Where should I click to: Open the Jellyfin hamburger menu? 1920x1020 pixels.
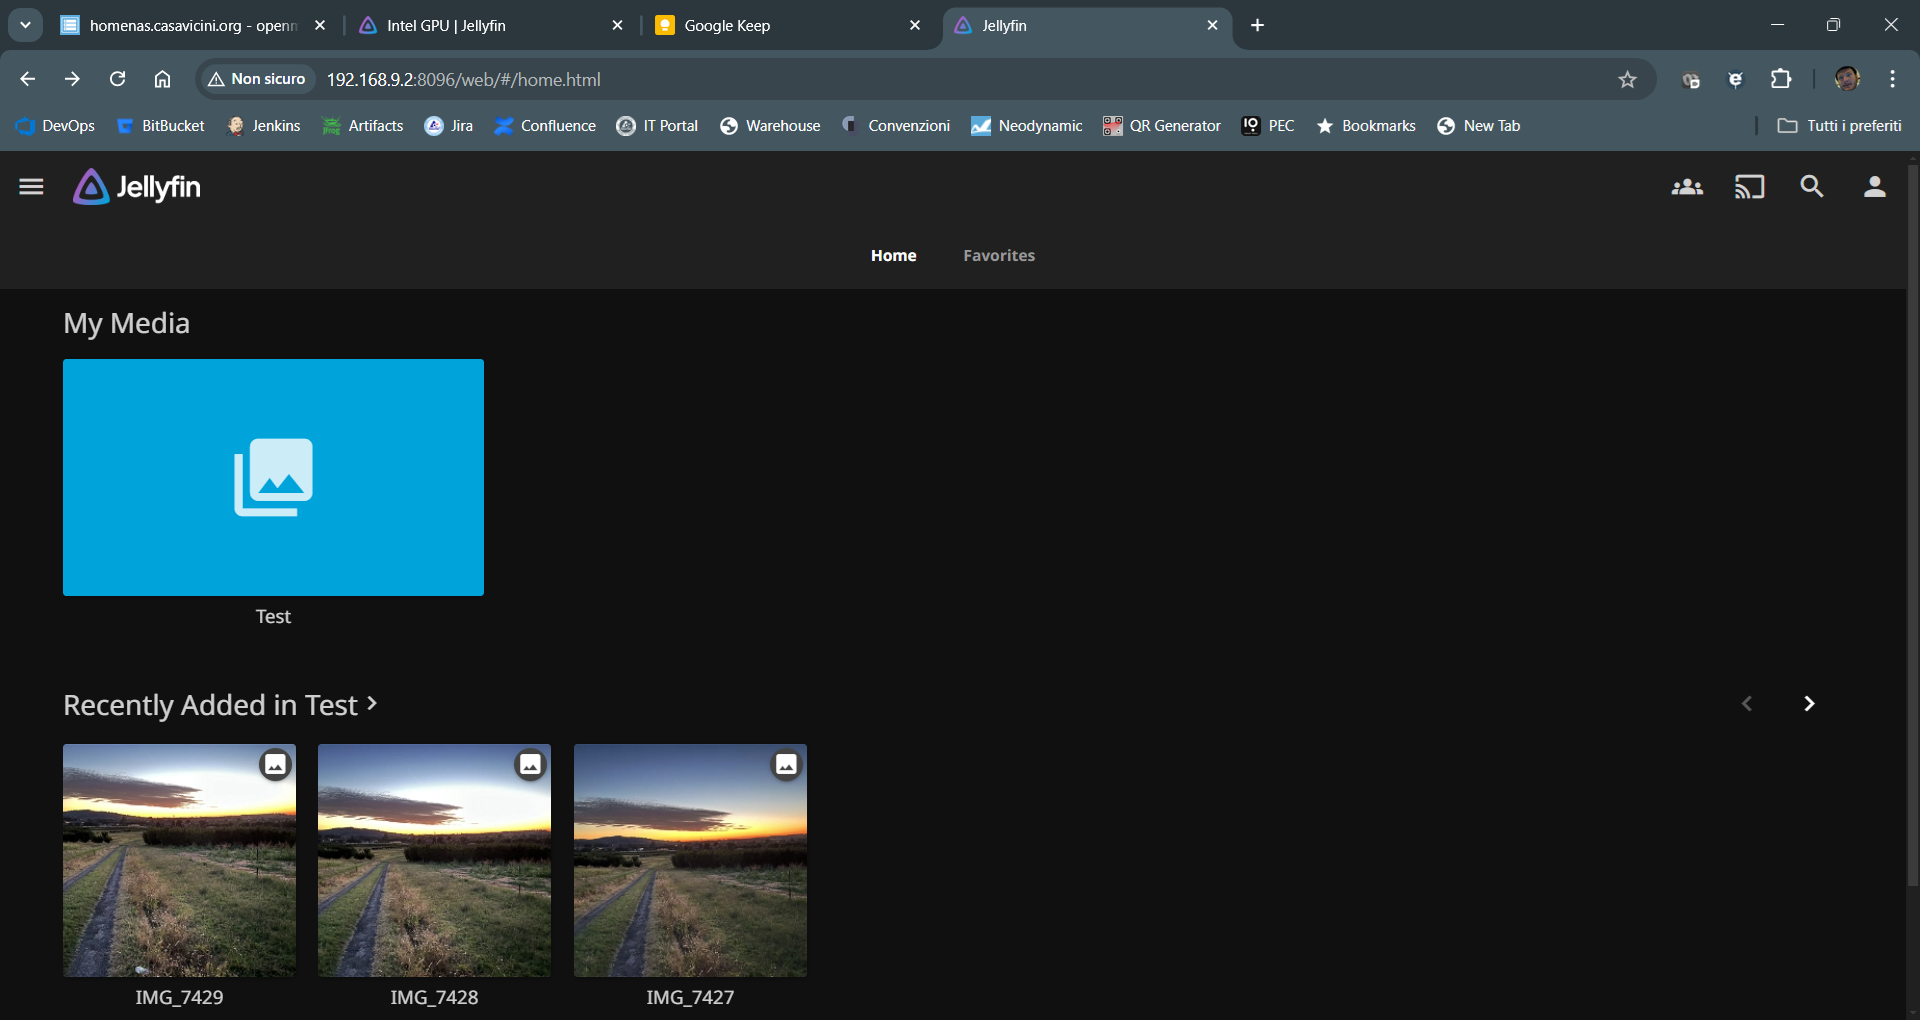(x=31, y=187)
